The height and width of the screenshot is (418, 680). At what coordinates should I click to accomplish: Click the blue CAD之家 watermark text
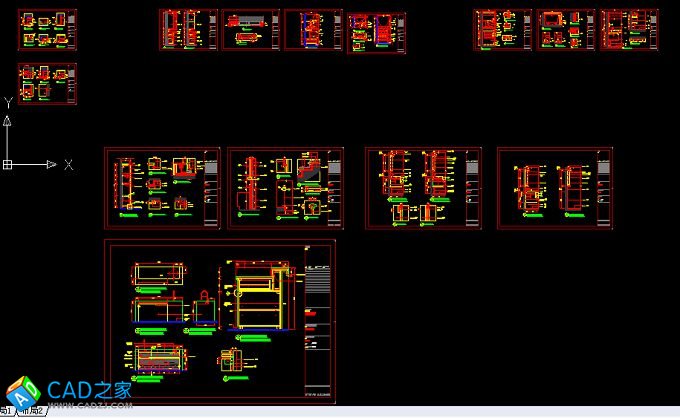[90, 389]
